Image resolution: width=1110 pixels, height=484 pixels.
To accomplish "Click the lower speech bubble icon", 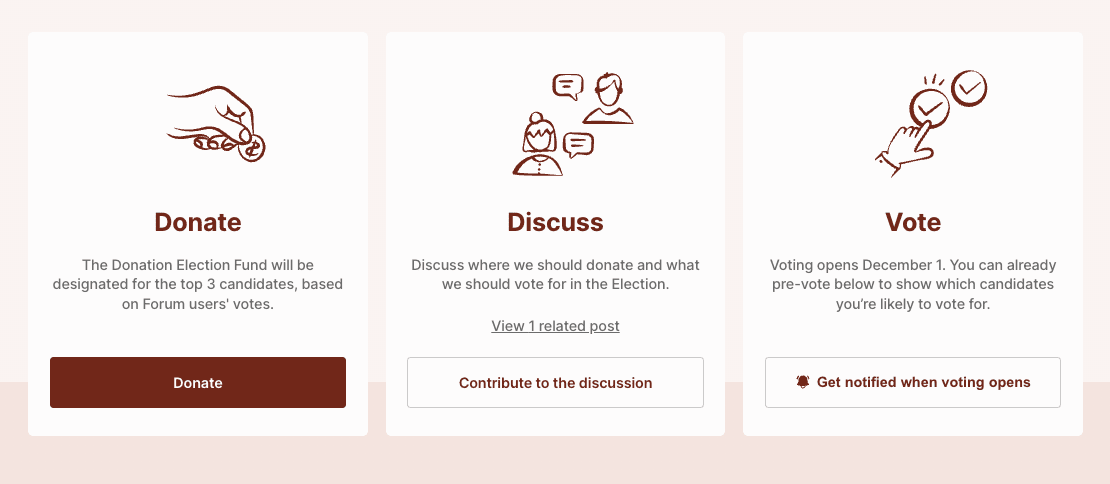I will coord(578,145).
